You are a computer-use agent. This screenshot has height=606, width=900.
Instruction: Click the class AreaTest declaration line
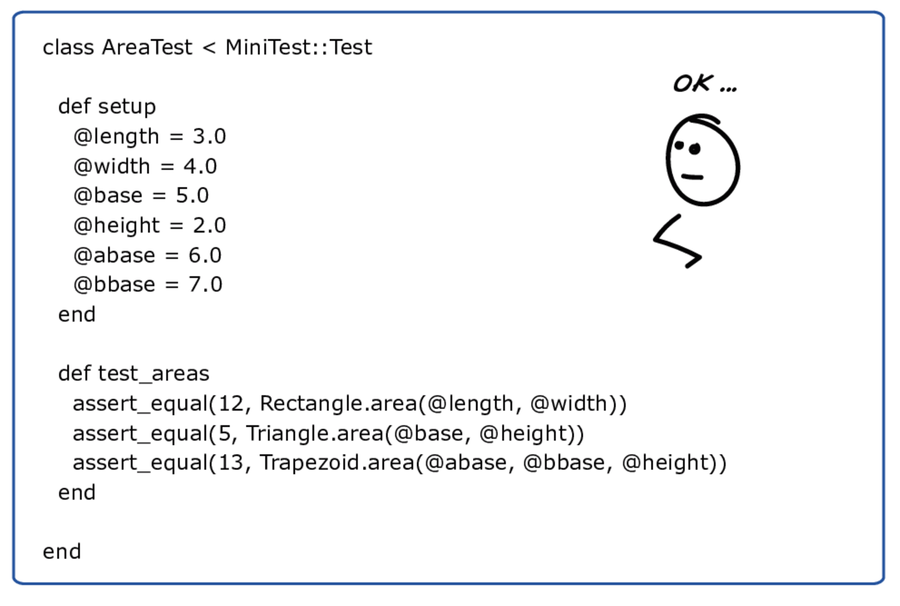click(x=207, y=47)
